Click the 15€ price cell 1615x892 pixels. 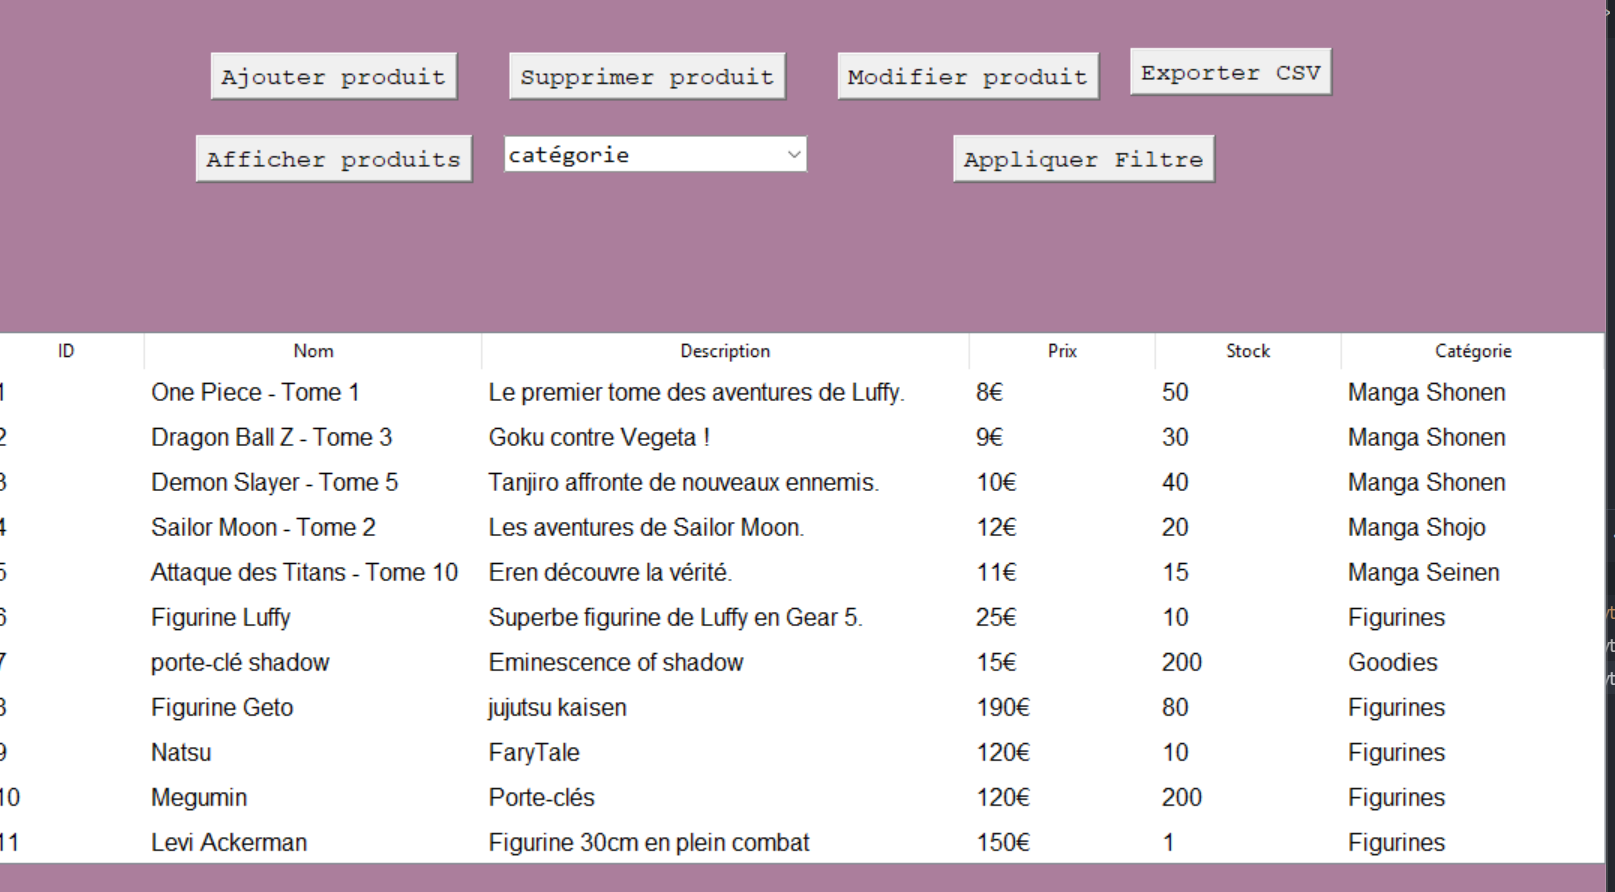[x=996, y=662]
